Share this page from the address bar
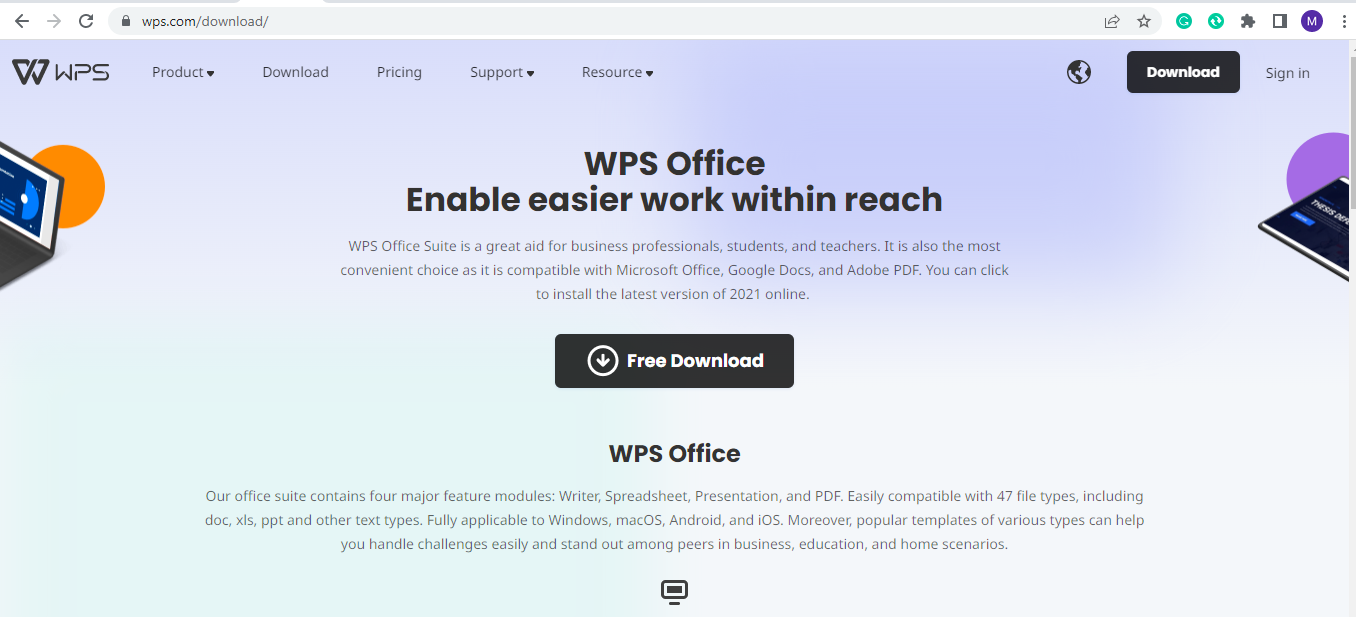The width and height of the screenshot is (1356, 617). [1112, 21]
